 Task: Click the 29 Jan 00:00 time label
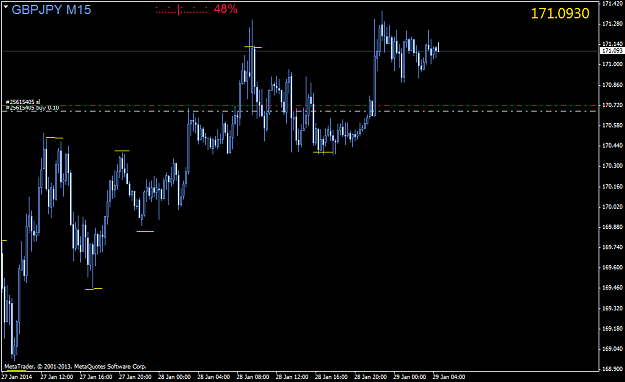click(x=409, y=377)
